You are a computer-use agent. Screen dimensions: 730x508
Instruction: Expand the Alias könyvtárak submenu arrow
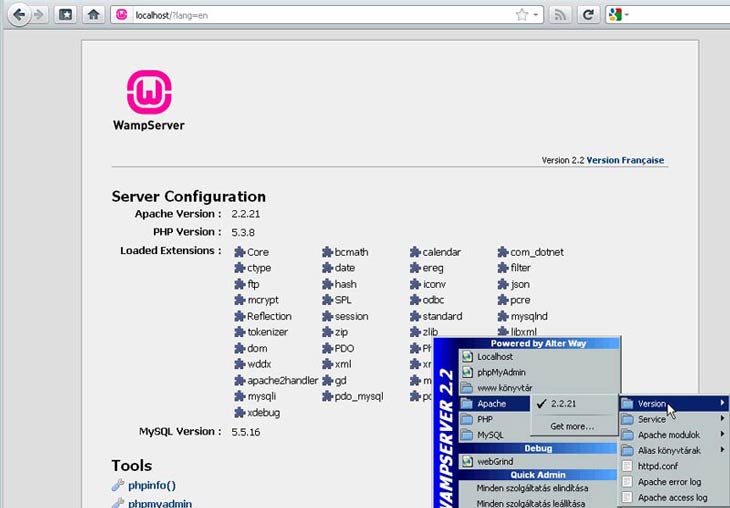coord(722,450)
